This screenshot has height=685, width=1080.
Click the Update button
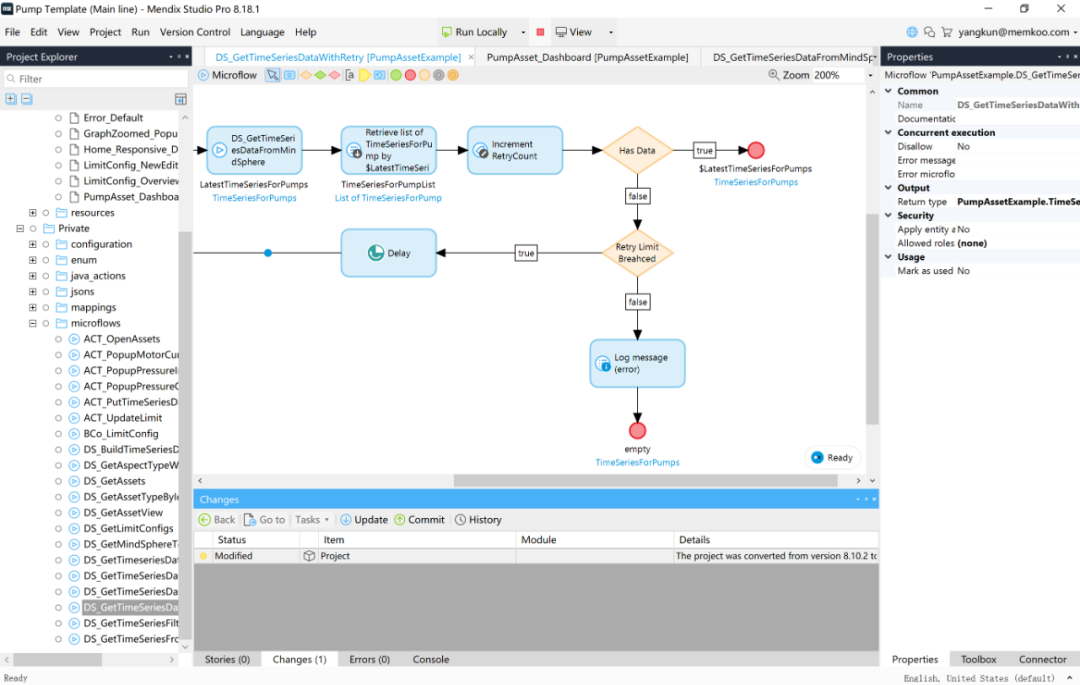click(x=364, y=520)
